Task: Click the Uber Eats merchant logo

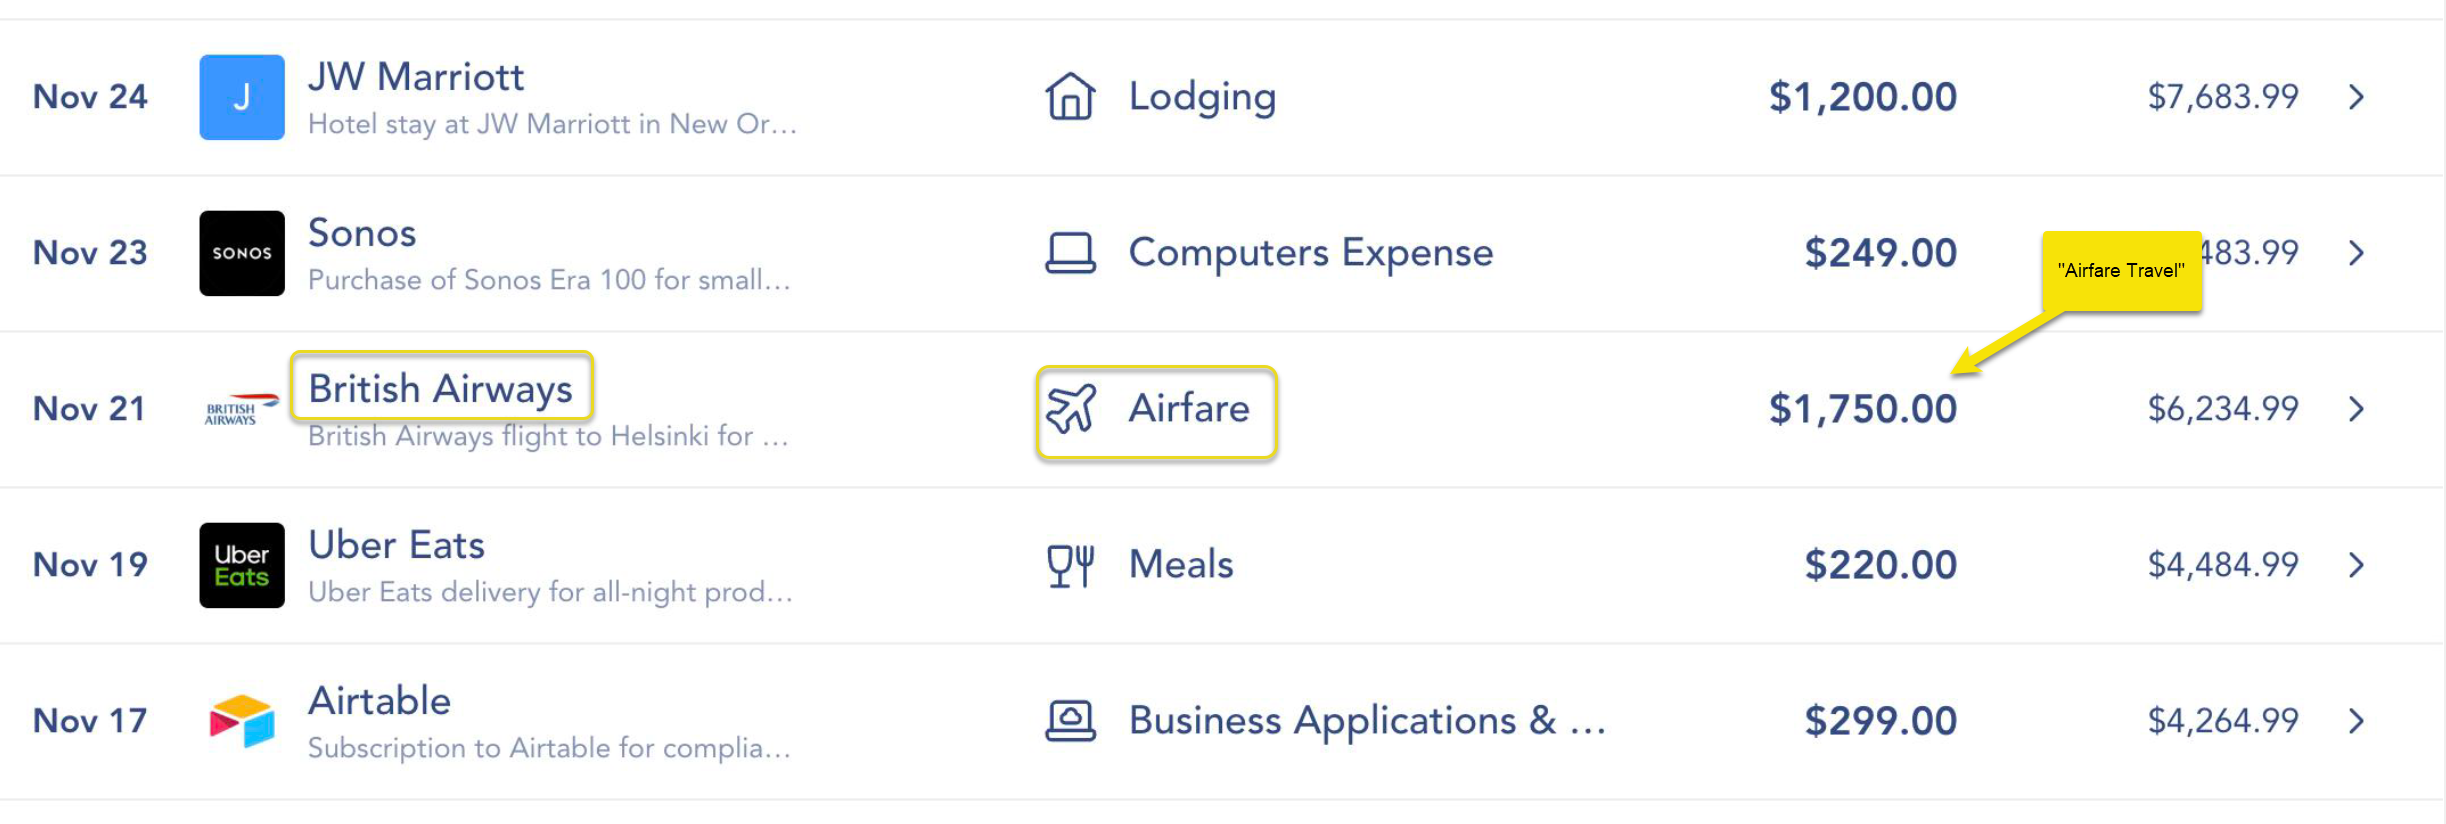Action: tap(241, 565)
